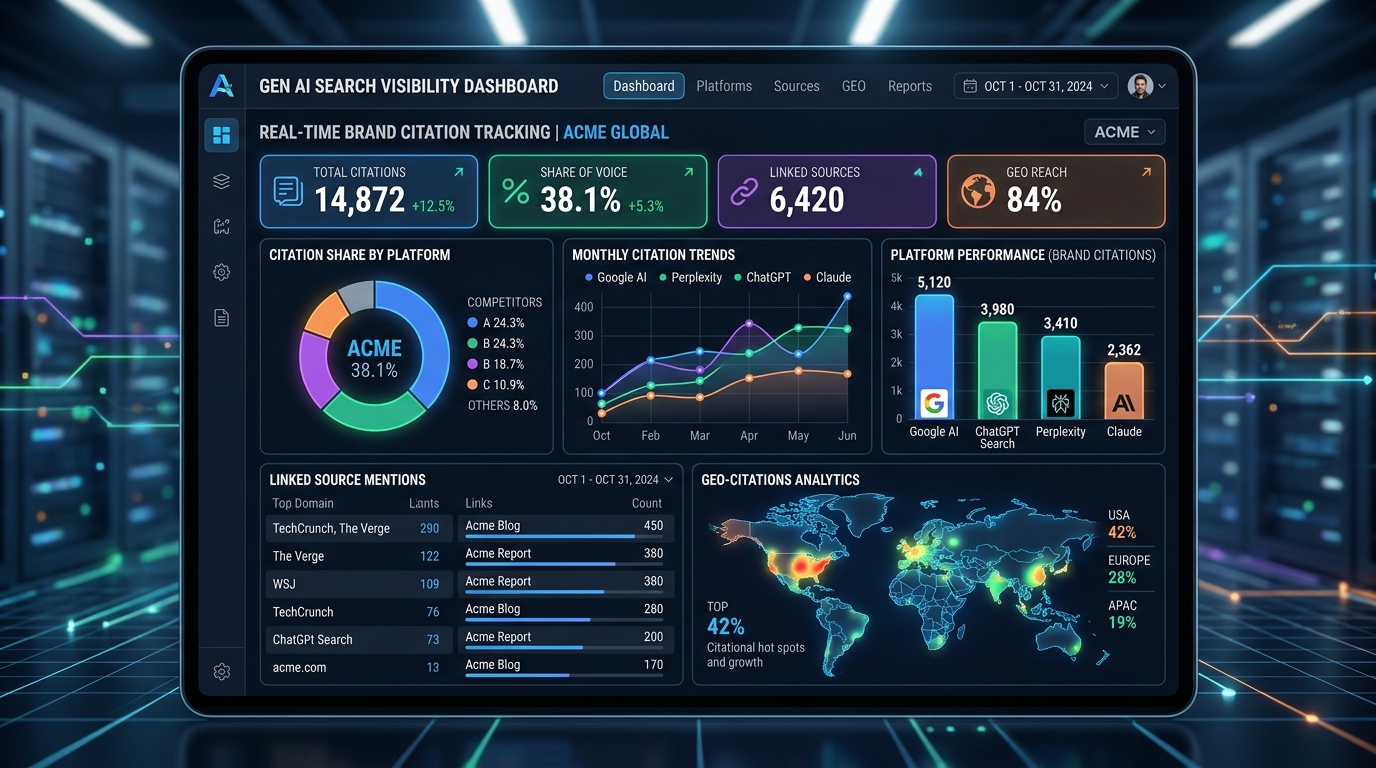Click the Google logo on the bar
Viewport: 1376px width, 768px height.
click(934, 403)
